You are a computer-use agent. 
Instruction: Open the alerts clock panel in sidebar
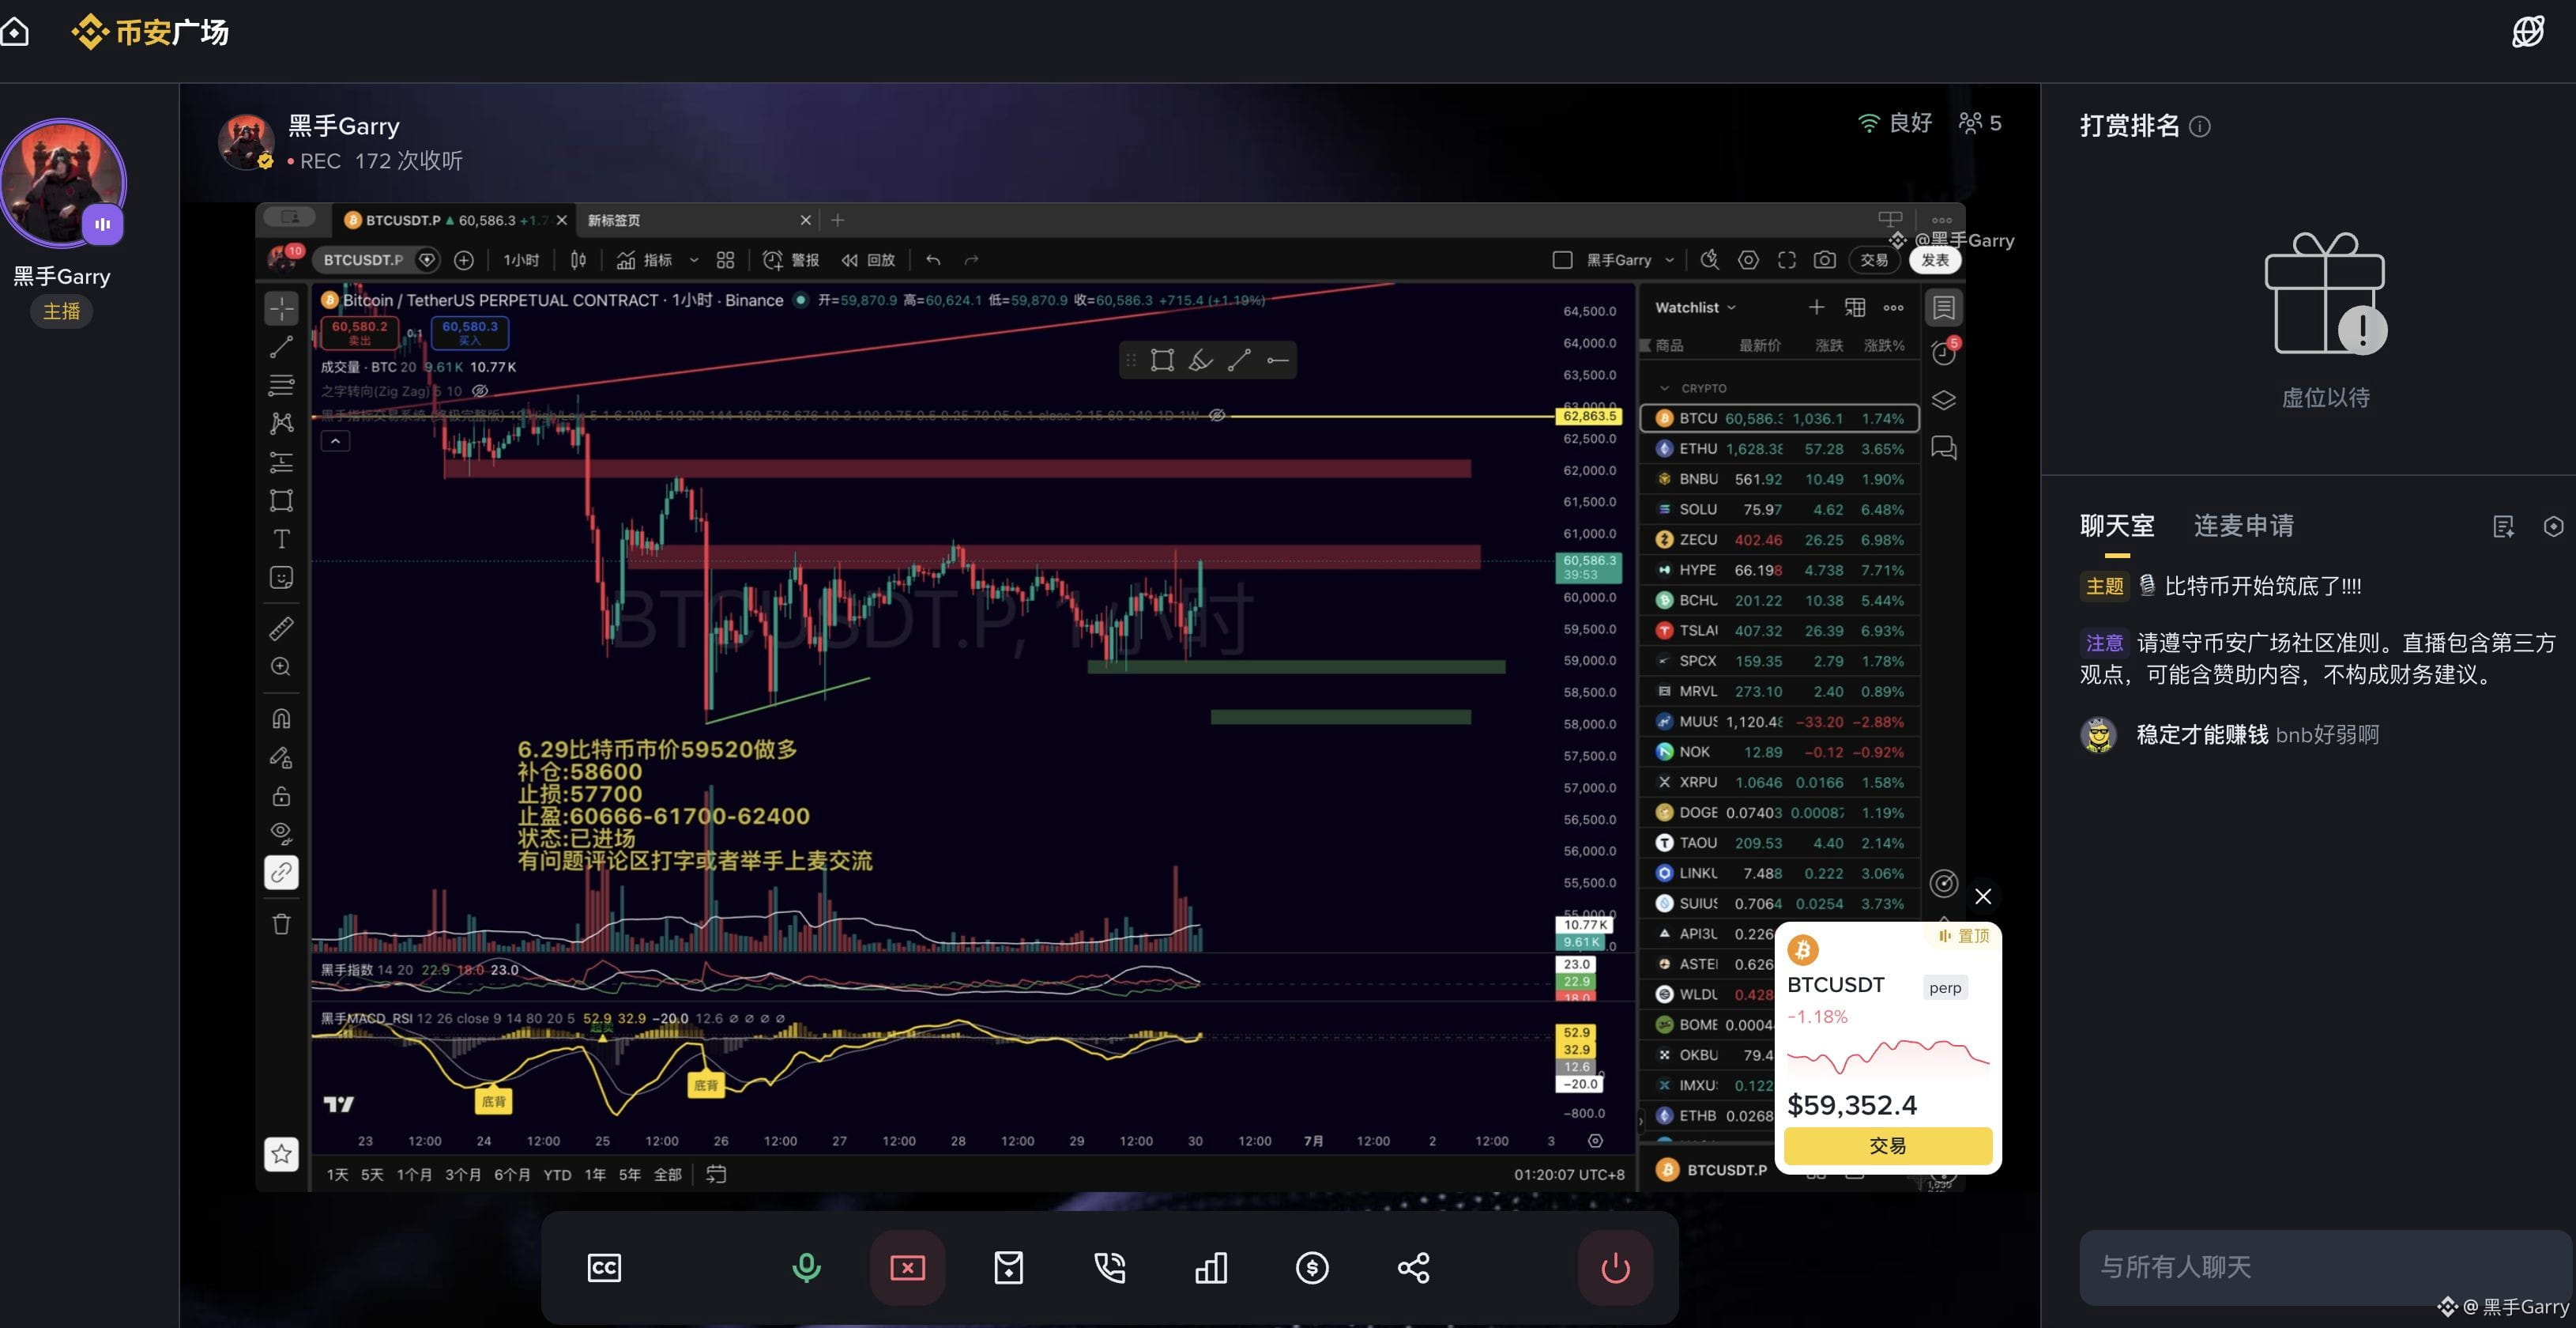coord(1944,352)
